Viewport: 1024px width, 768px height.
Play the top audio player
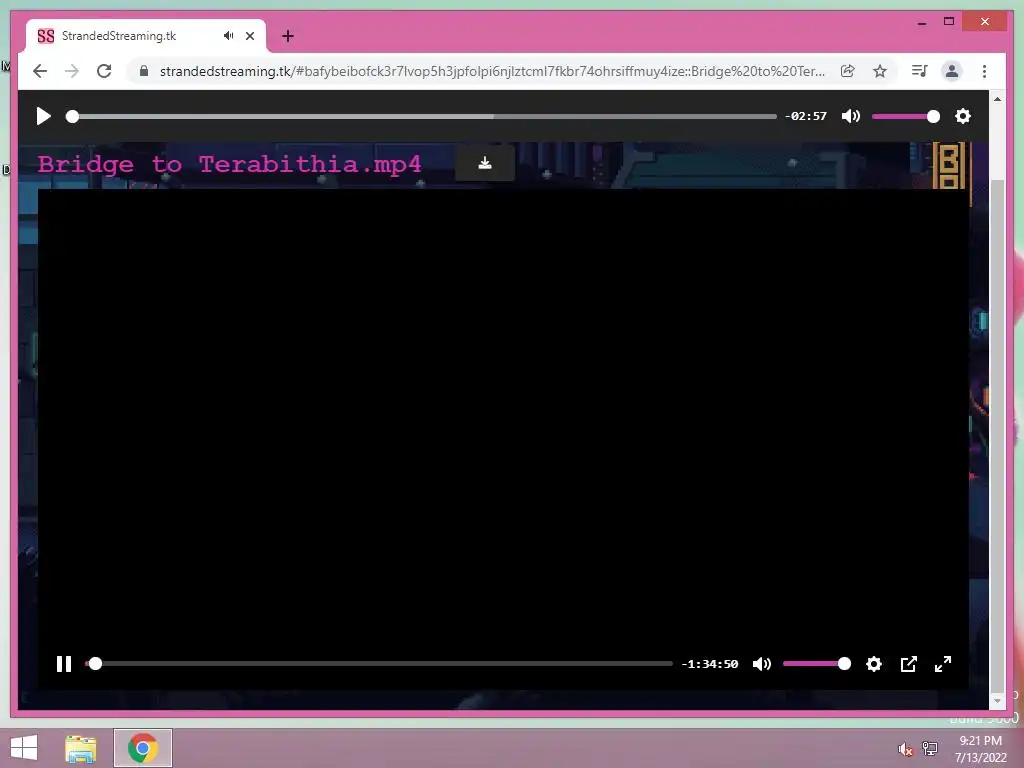point(43,116)
